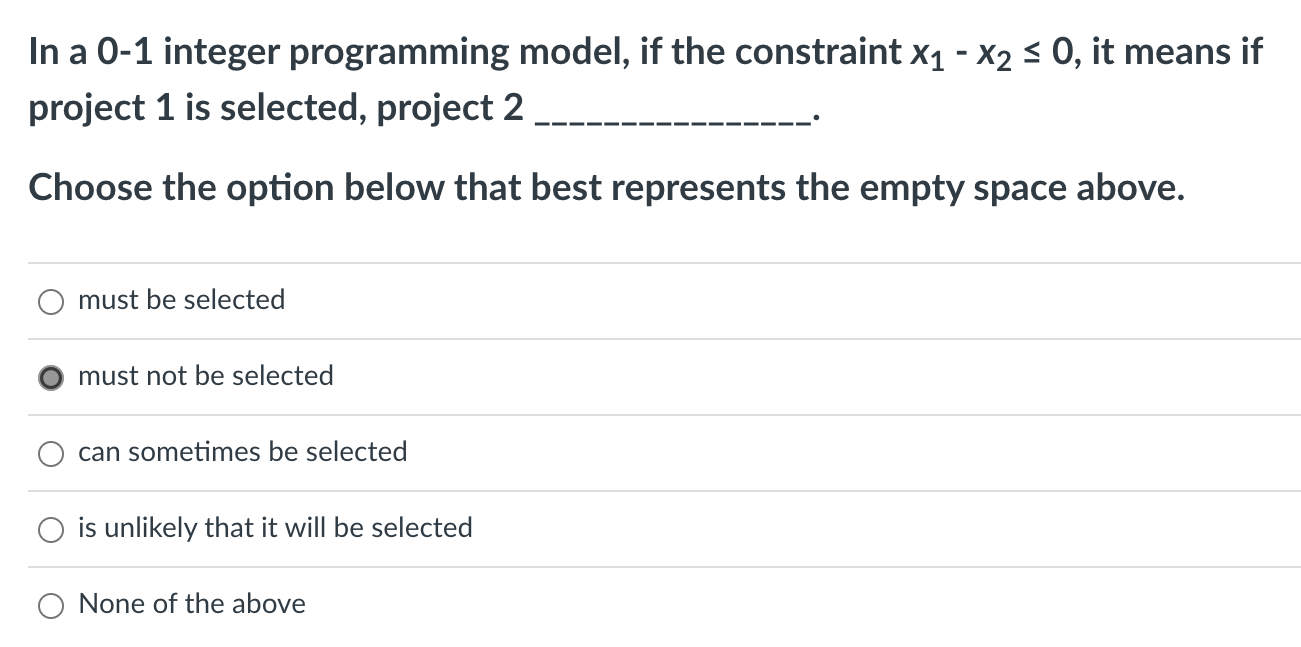This screenshot has width=1301, height=647.
Task: Click "is unlikely that it will be selected" text
Action: [274, 529]
